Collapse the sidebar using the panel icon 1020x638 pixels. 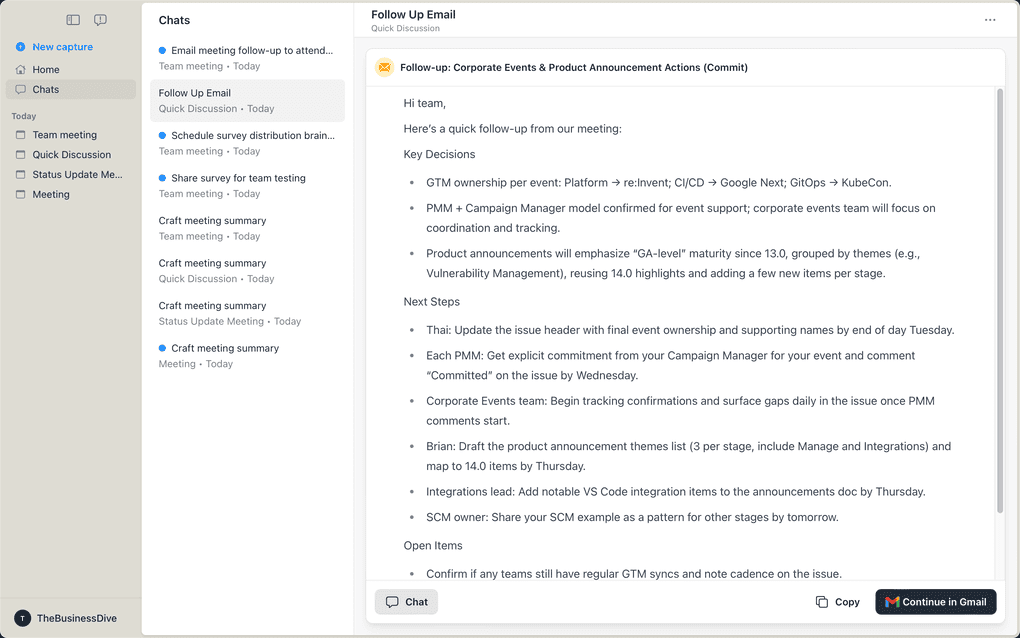click(x=73, y=19)
